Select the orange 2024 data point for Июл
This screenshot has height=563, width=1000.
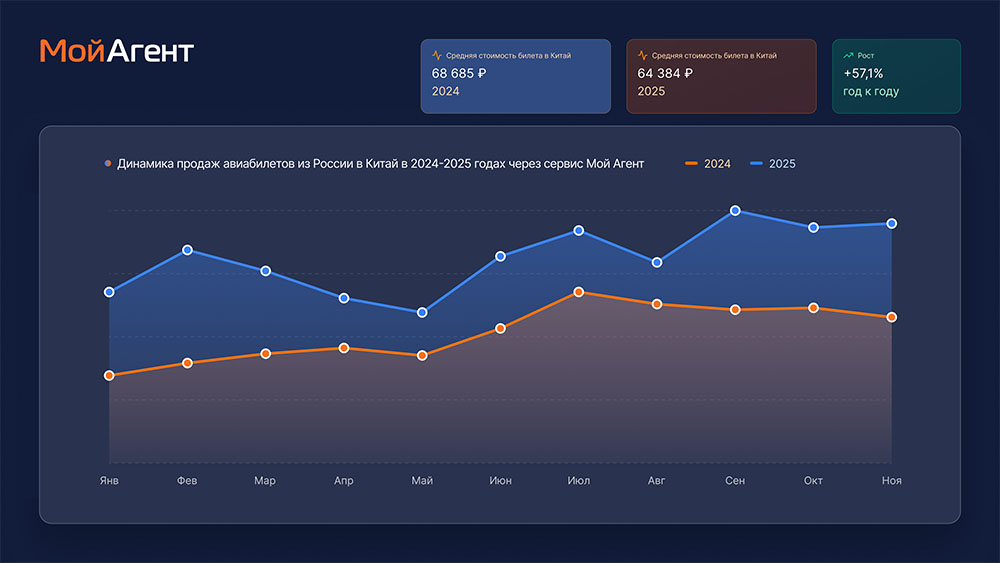coord(579,292)
